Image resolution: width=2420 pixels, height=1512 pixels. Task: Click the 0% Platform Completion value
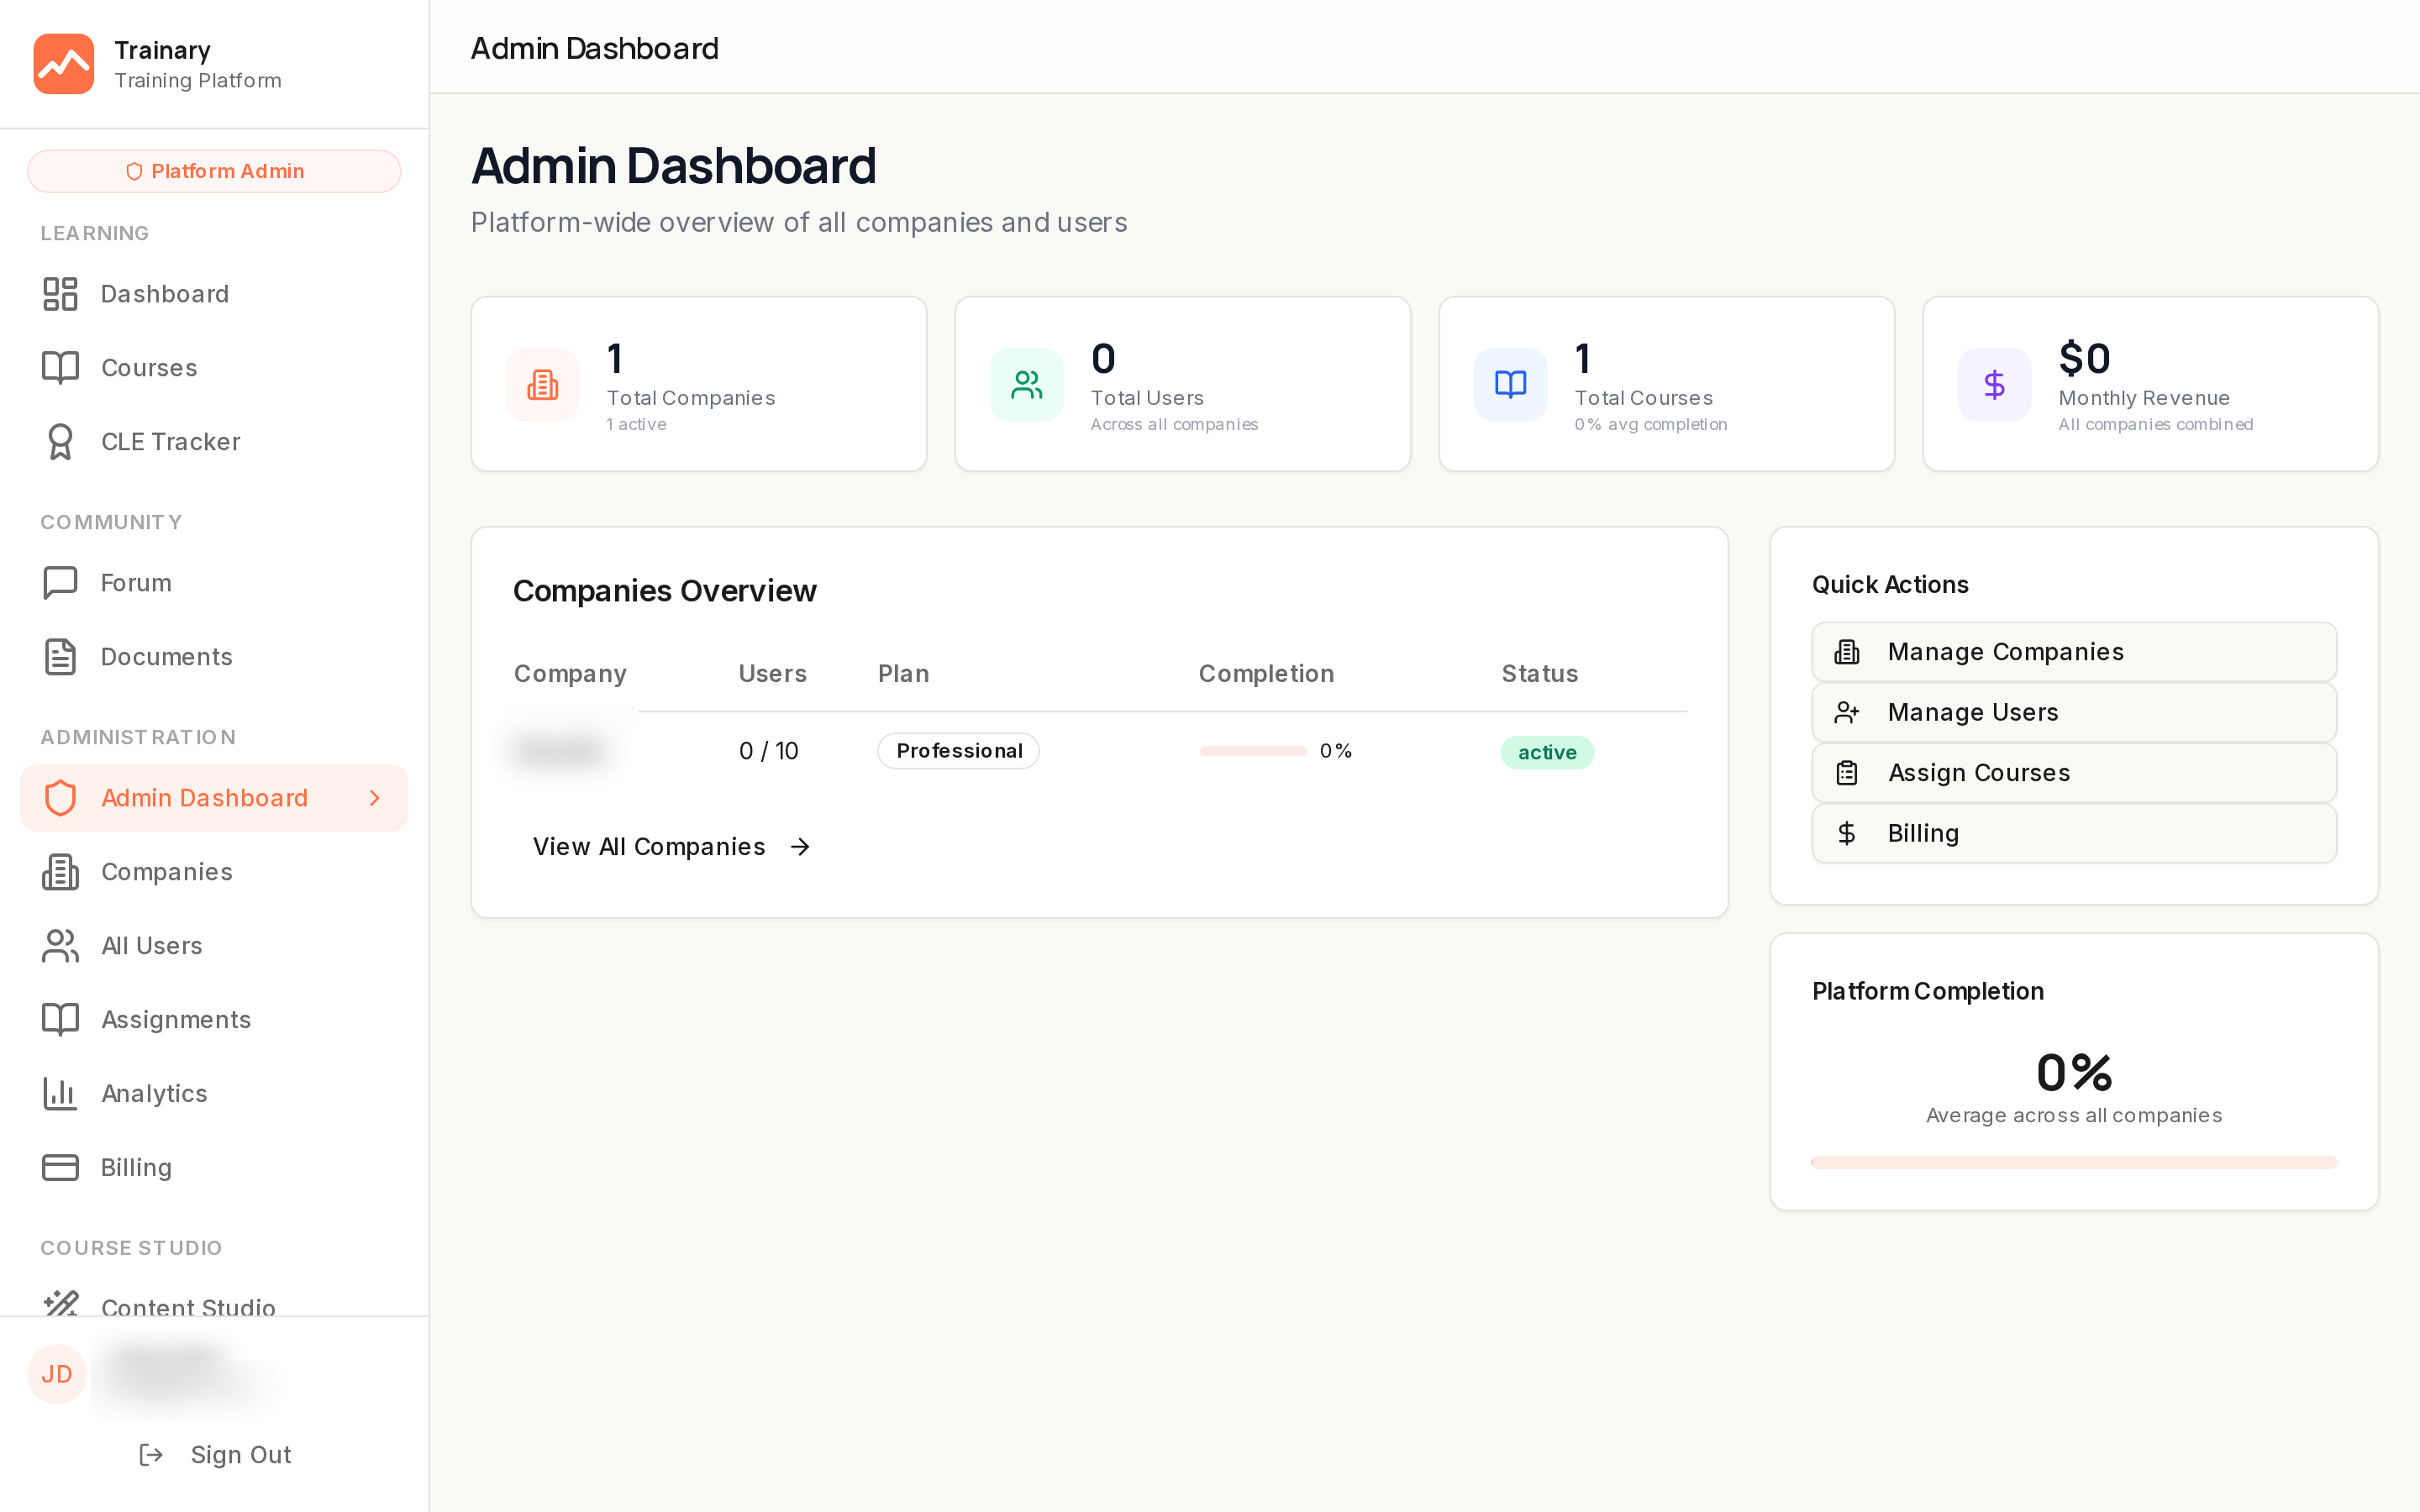[2074, 1072]
